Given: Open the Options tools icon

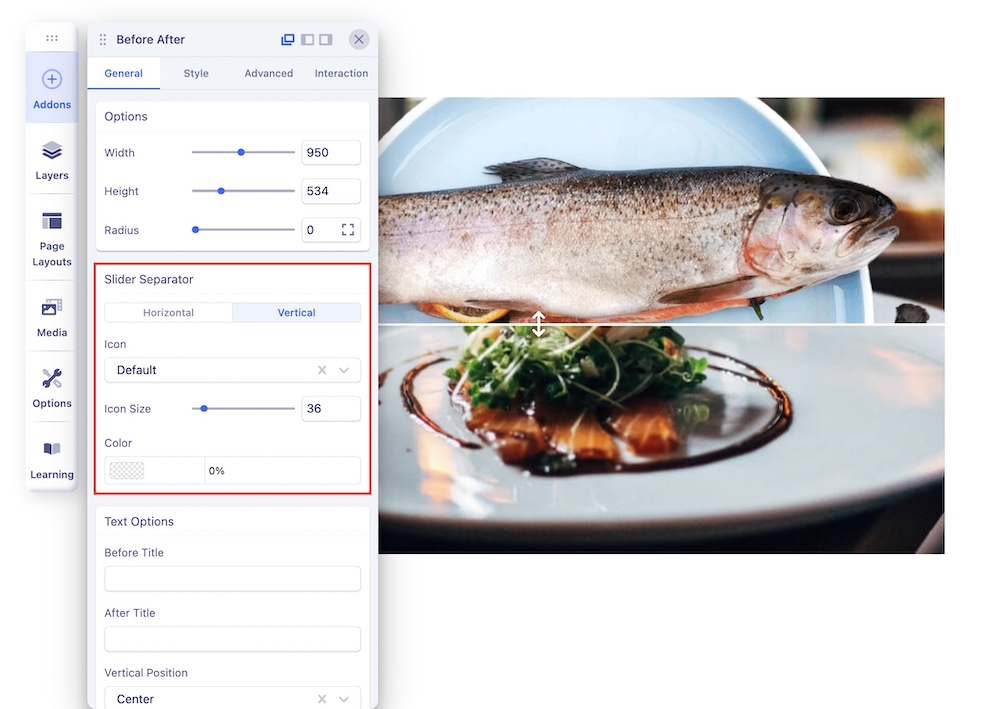Looking at the screenshot, I should tap(52, 387).
